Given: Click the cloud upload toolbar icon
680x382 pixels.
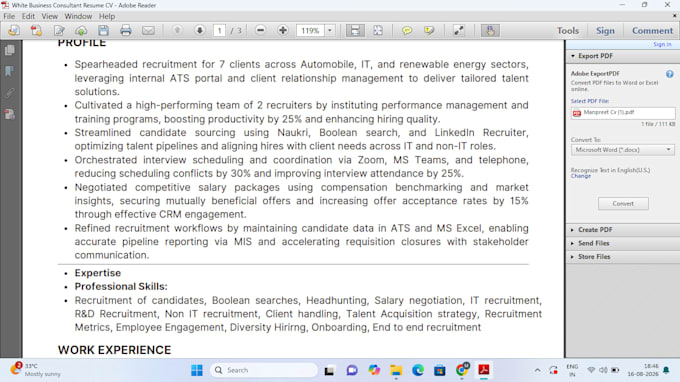Looking at the screenshot, I should (x=81, y=30).
